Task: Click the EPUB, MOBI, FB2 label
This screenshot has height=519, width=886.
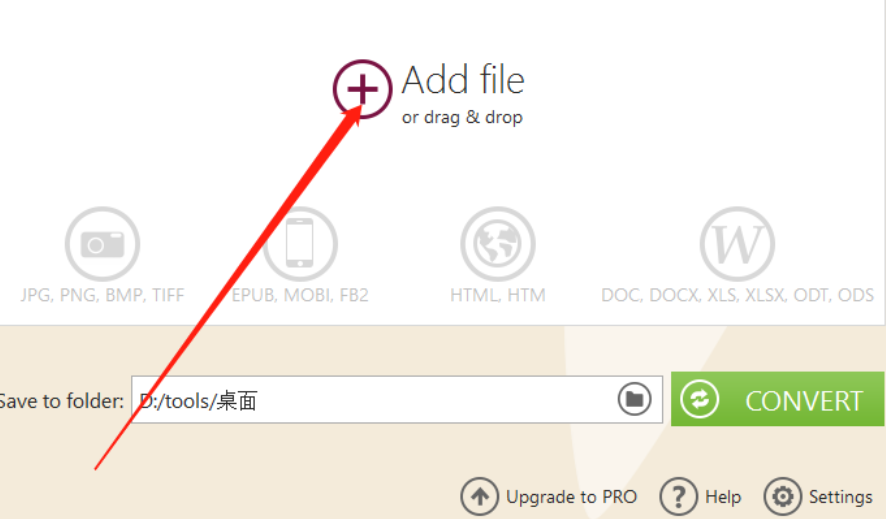Action: (300, 295)
